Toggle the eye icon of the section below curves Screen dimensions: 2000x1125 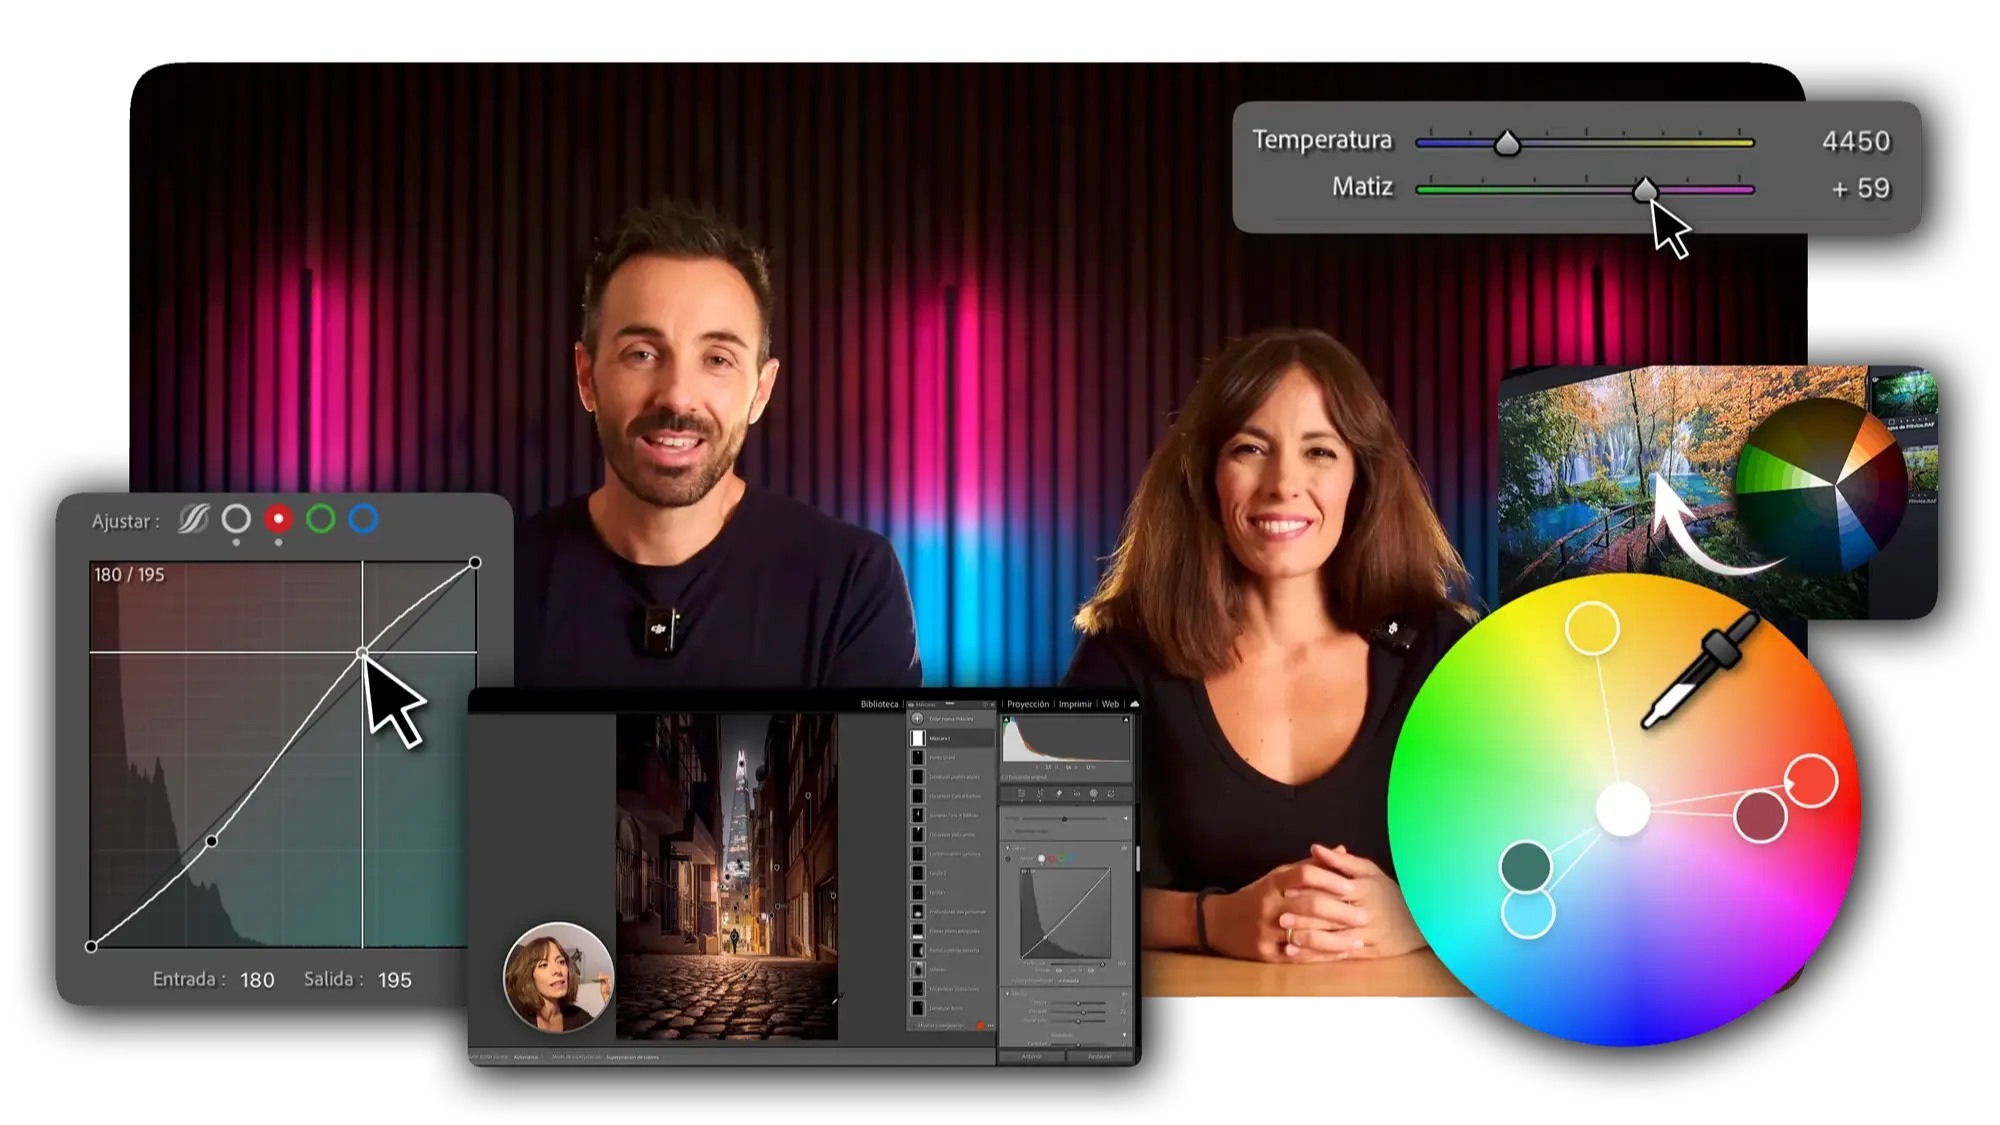(x=1124, y=994)
